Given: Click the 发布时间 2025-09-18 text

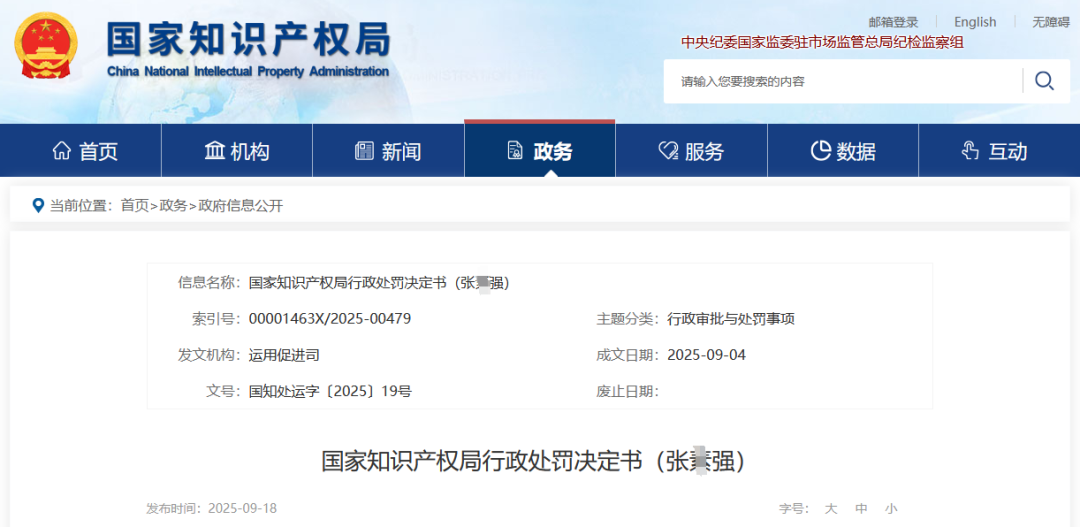Looking at the screenshot, I should [x=211, y=509].
